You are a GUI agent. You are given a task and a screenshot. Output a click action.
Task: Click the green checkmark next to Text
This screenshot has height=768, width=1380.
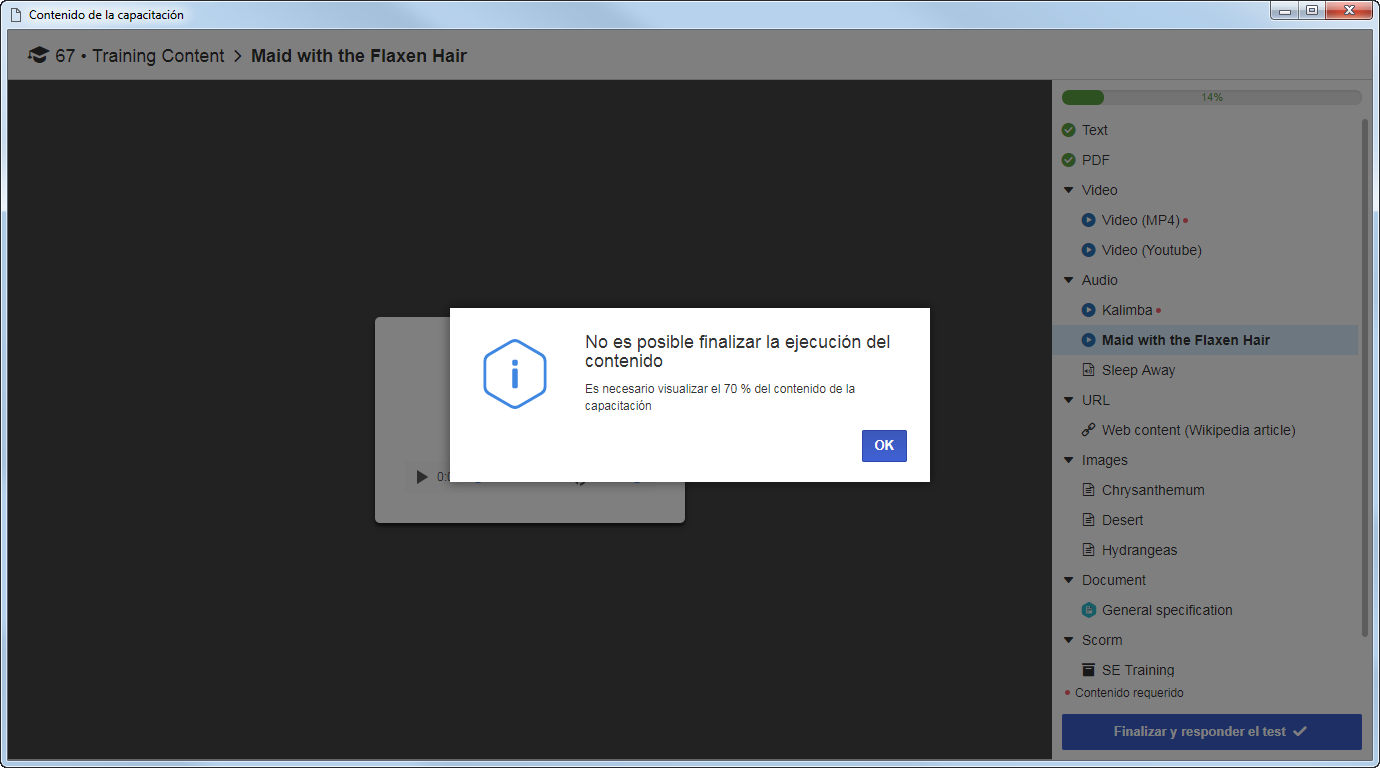[1068, 130]
